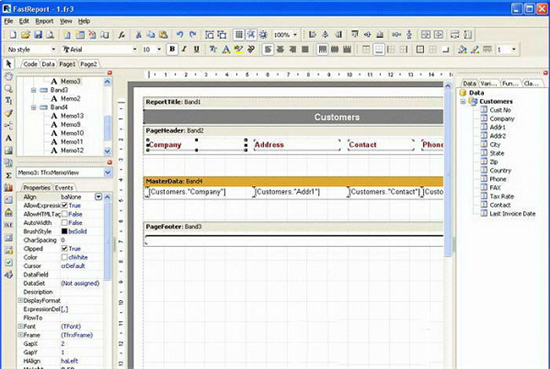Switch to the Events tab
Image resolution: width=550 pixels, height=369 pixels.
click(64, 188)
